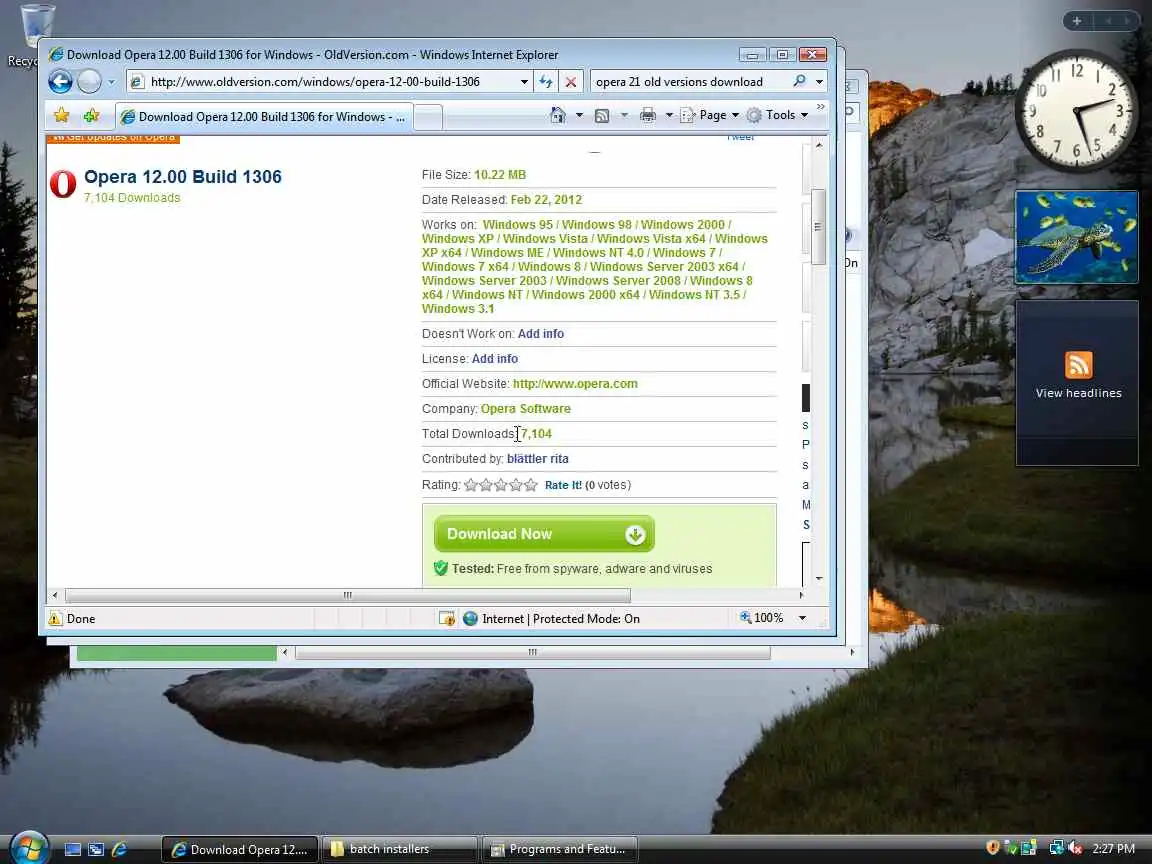
Task: Click the background window's horizontal scrollbar thumb
Action: tap(533, 652)
